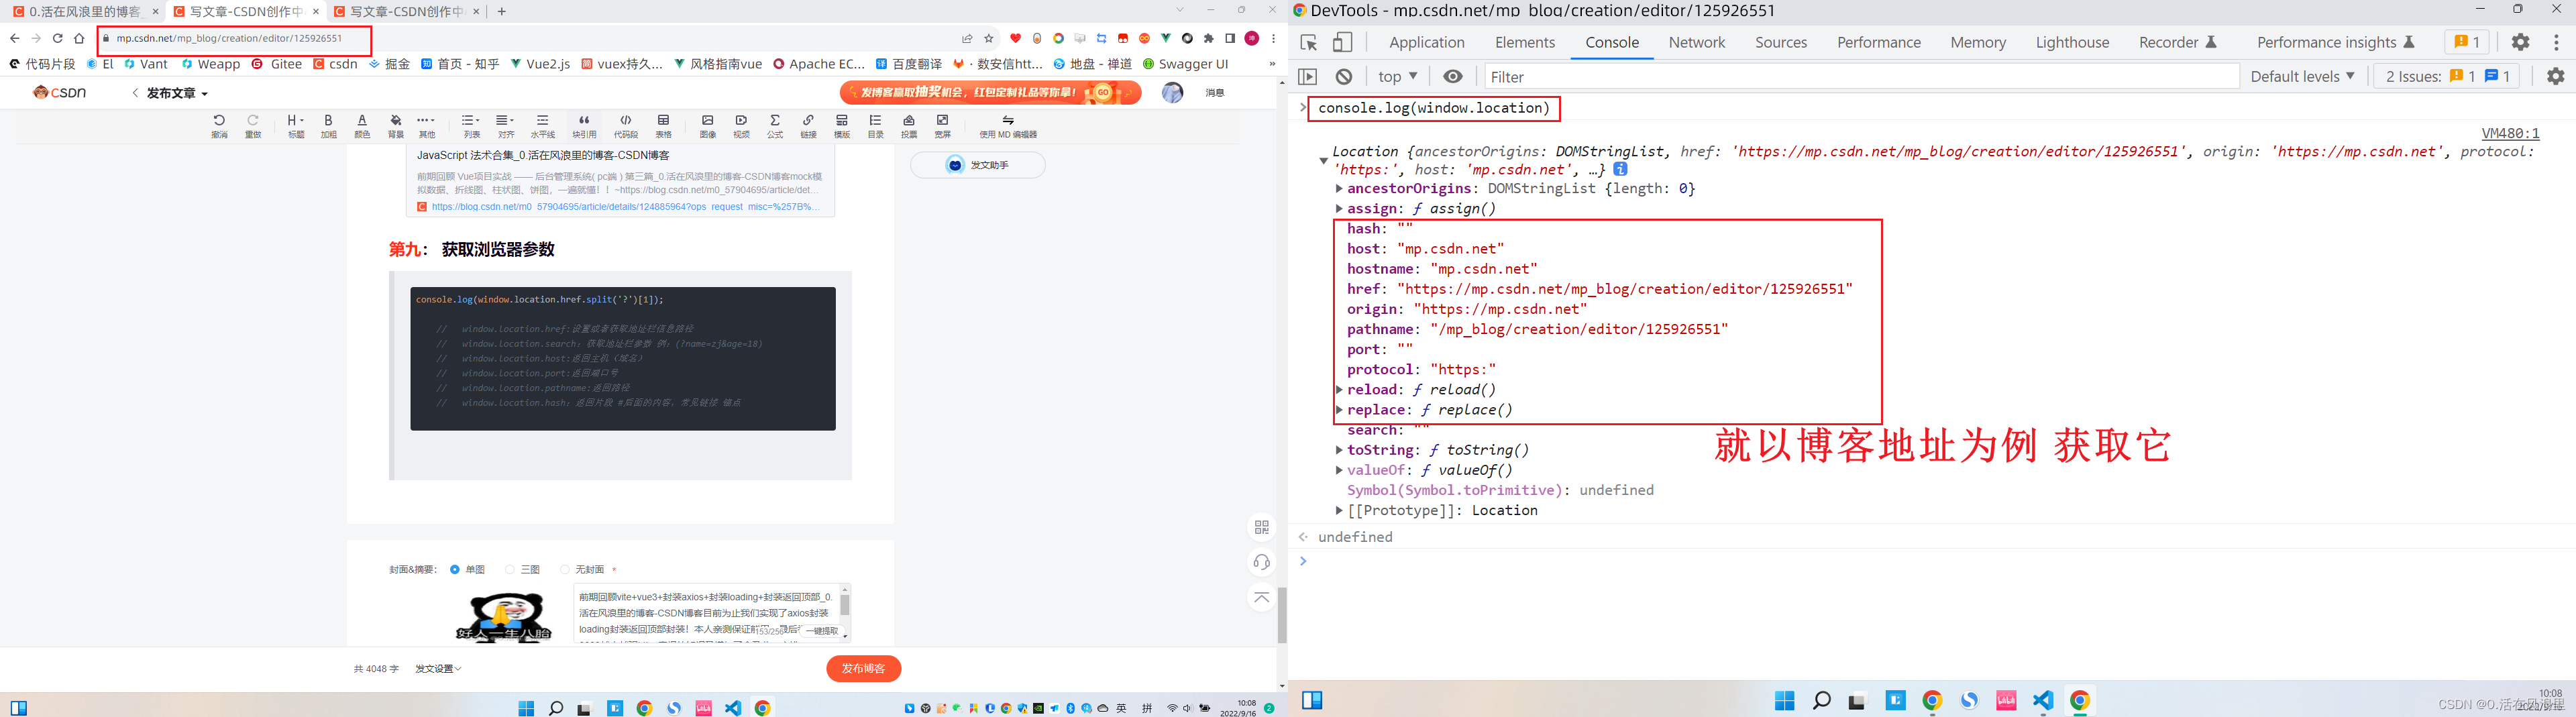Image resolution: width=2576 pixels, height=717 pixels.
Task: Open the Lighthouse tab
Action: [x=2072, y=42]
